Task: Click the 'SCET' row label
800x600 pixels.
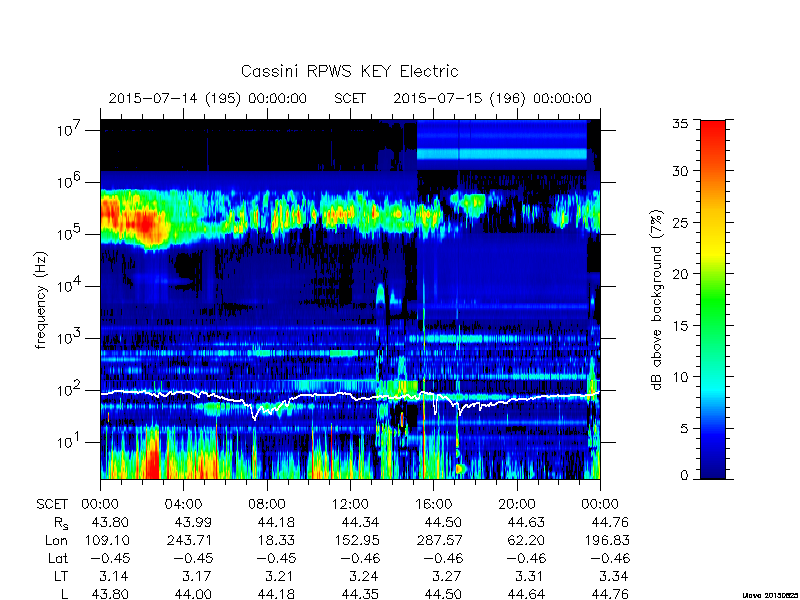Action: click(52, 505)
